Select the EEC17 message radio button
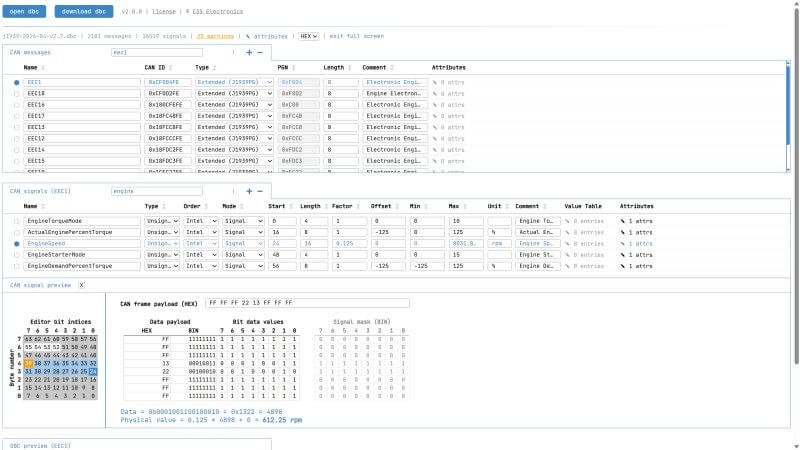 tap(17, 116)
